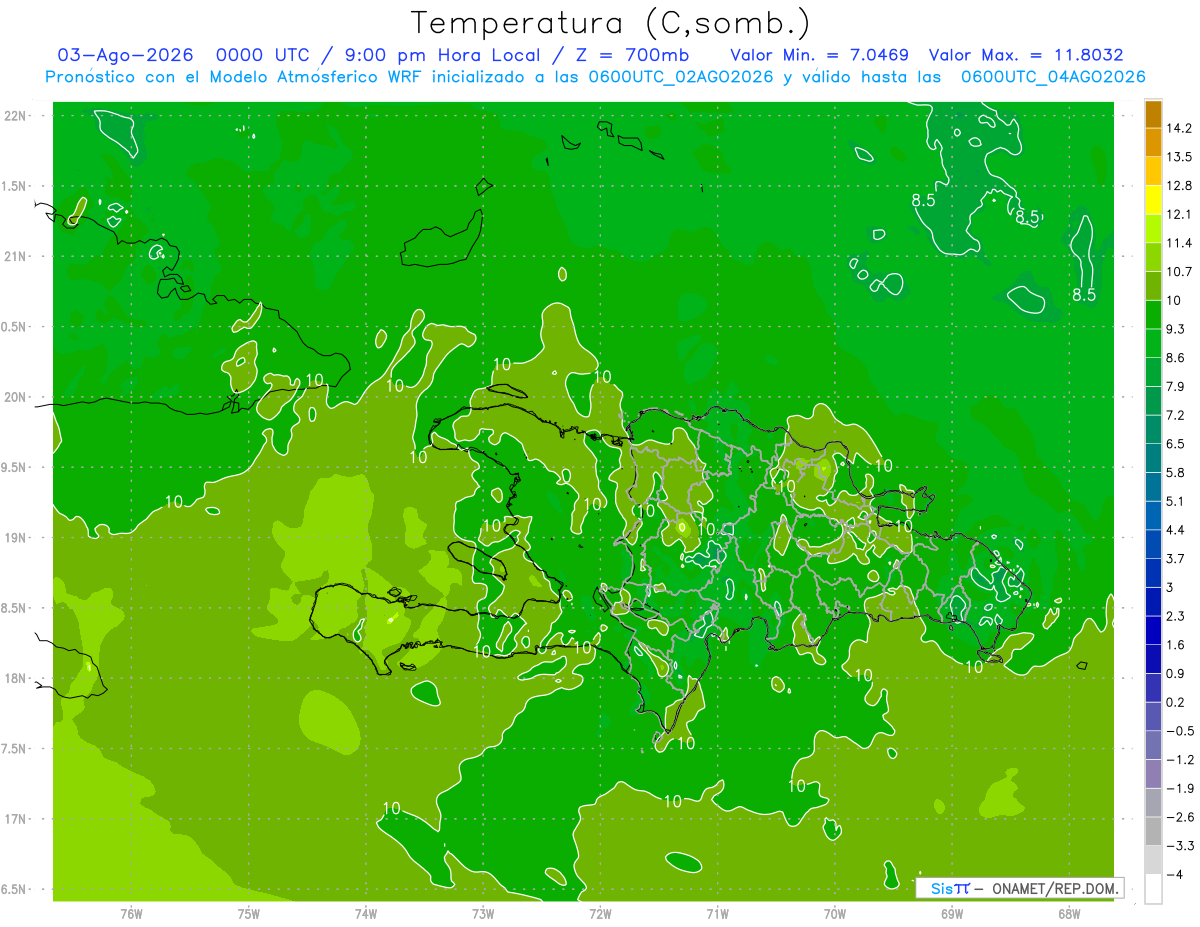Select purple legend swatch between -1.2 and -1.9
Image resolution: width=1200 pixels, height=927 pixels.
click(1153, 774)
